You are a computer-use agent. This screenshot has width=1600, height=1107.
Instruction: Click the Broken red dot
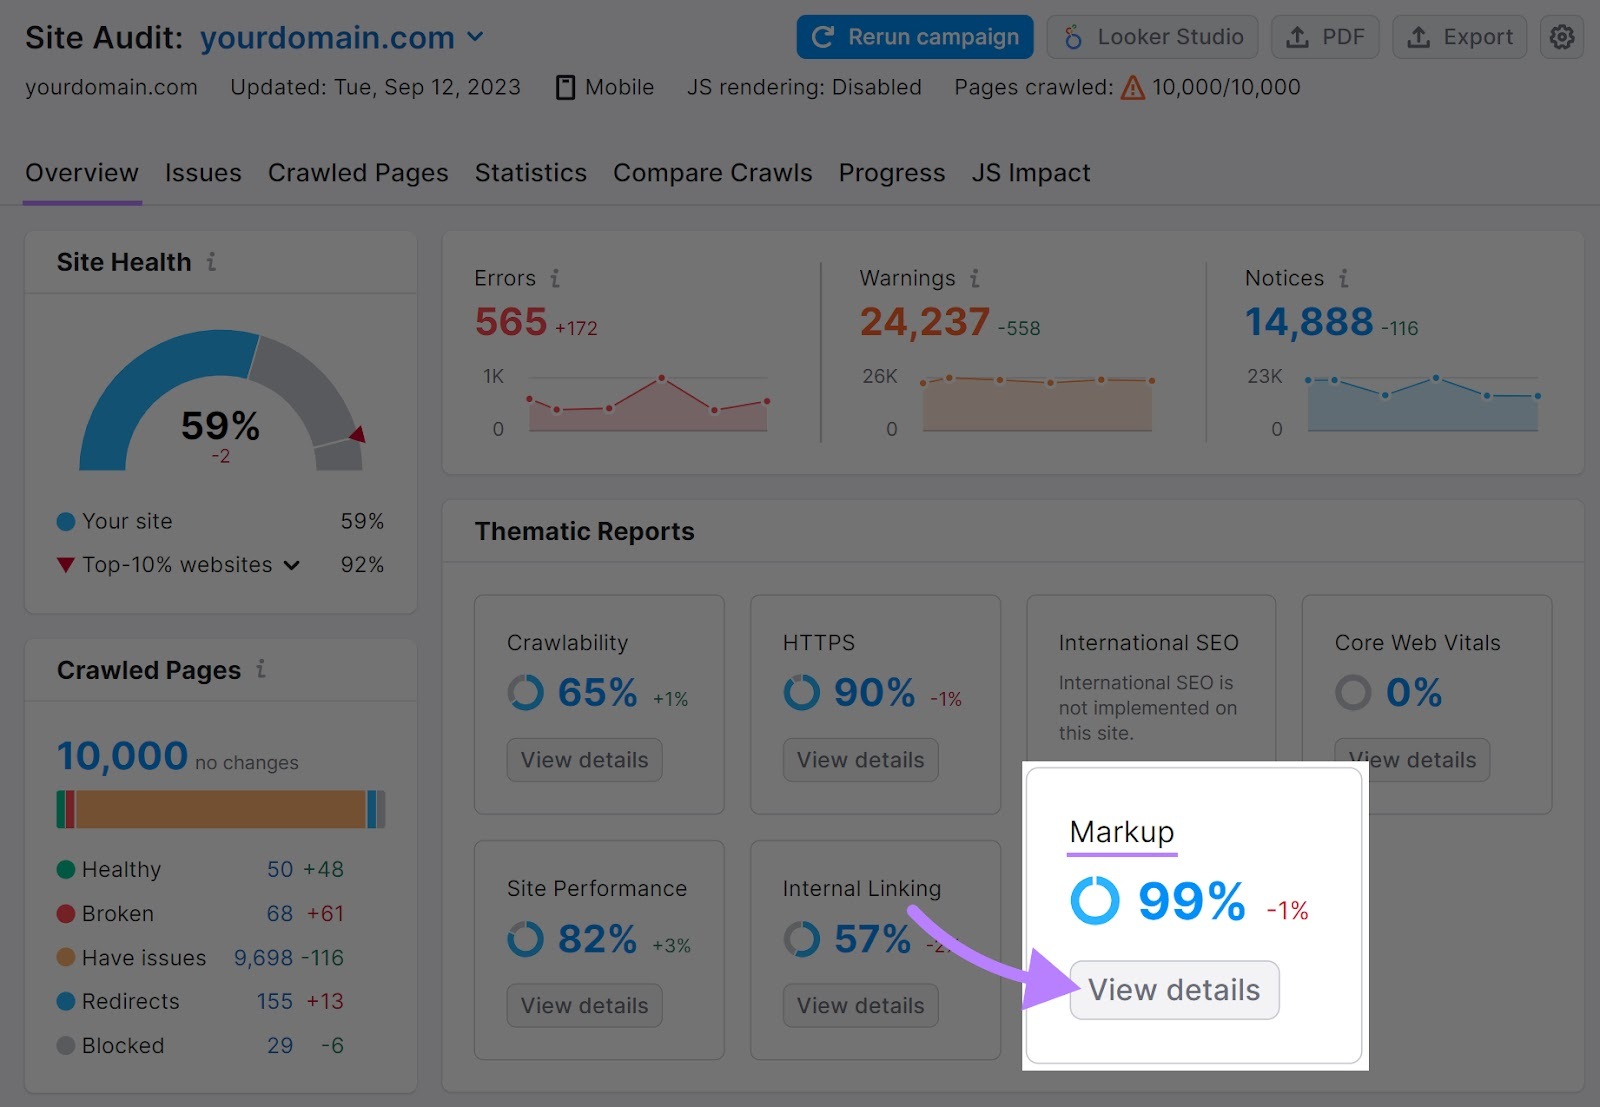[x=66, y=913]
